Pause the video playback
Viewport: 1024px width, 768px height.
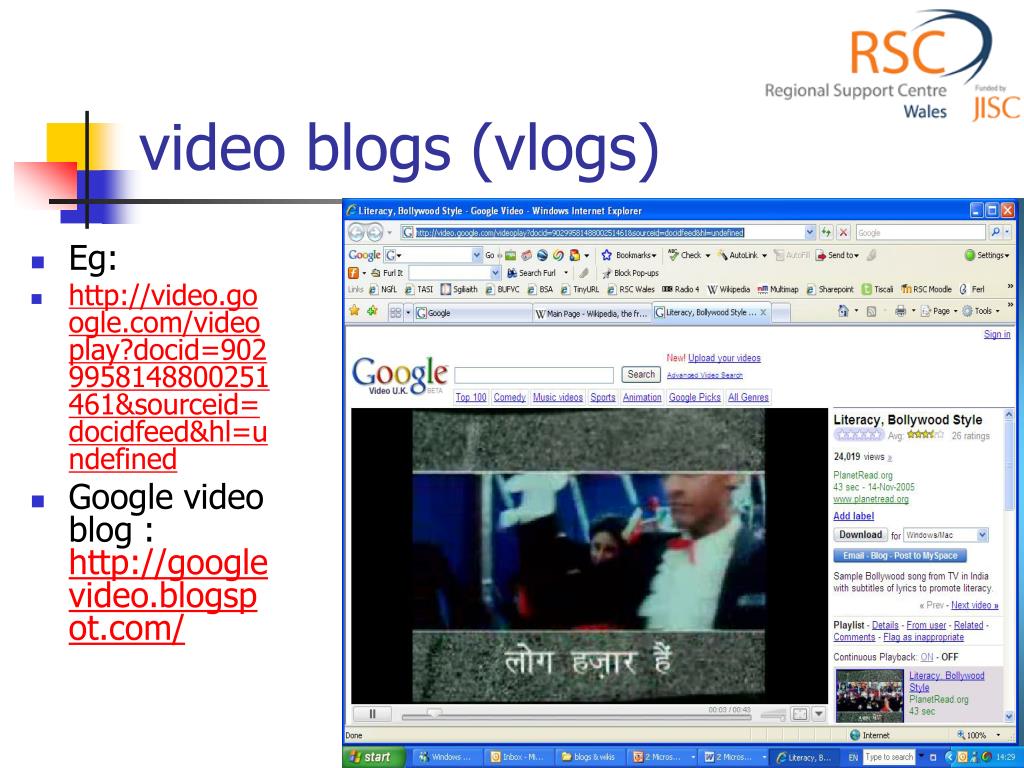click(x=372, y=714)
